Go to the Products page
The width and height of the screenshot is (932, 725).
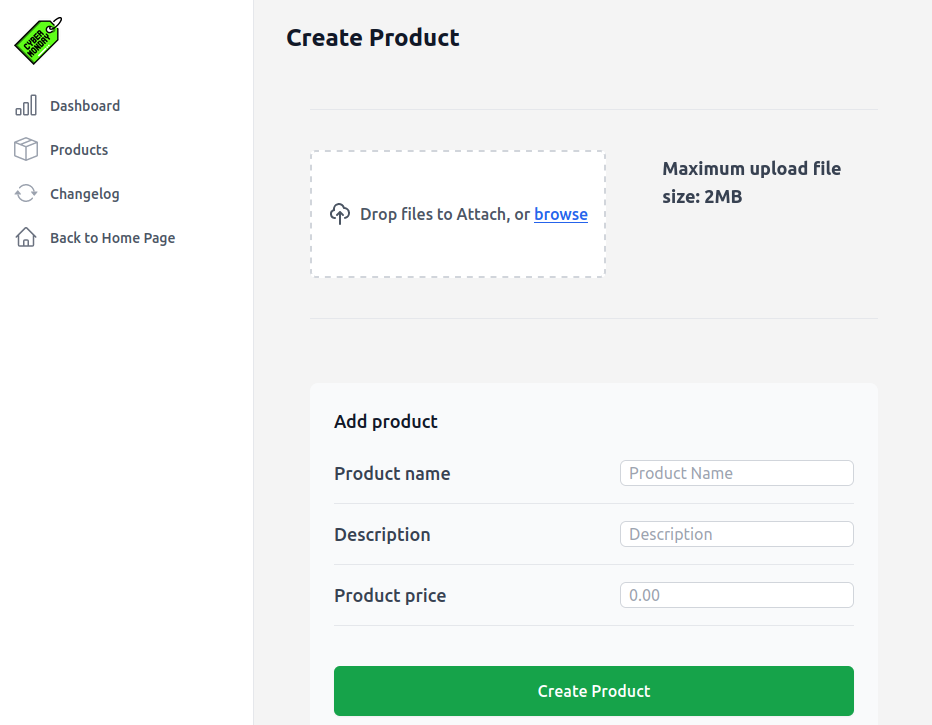pos(79,150)
